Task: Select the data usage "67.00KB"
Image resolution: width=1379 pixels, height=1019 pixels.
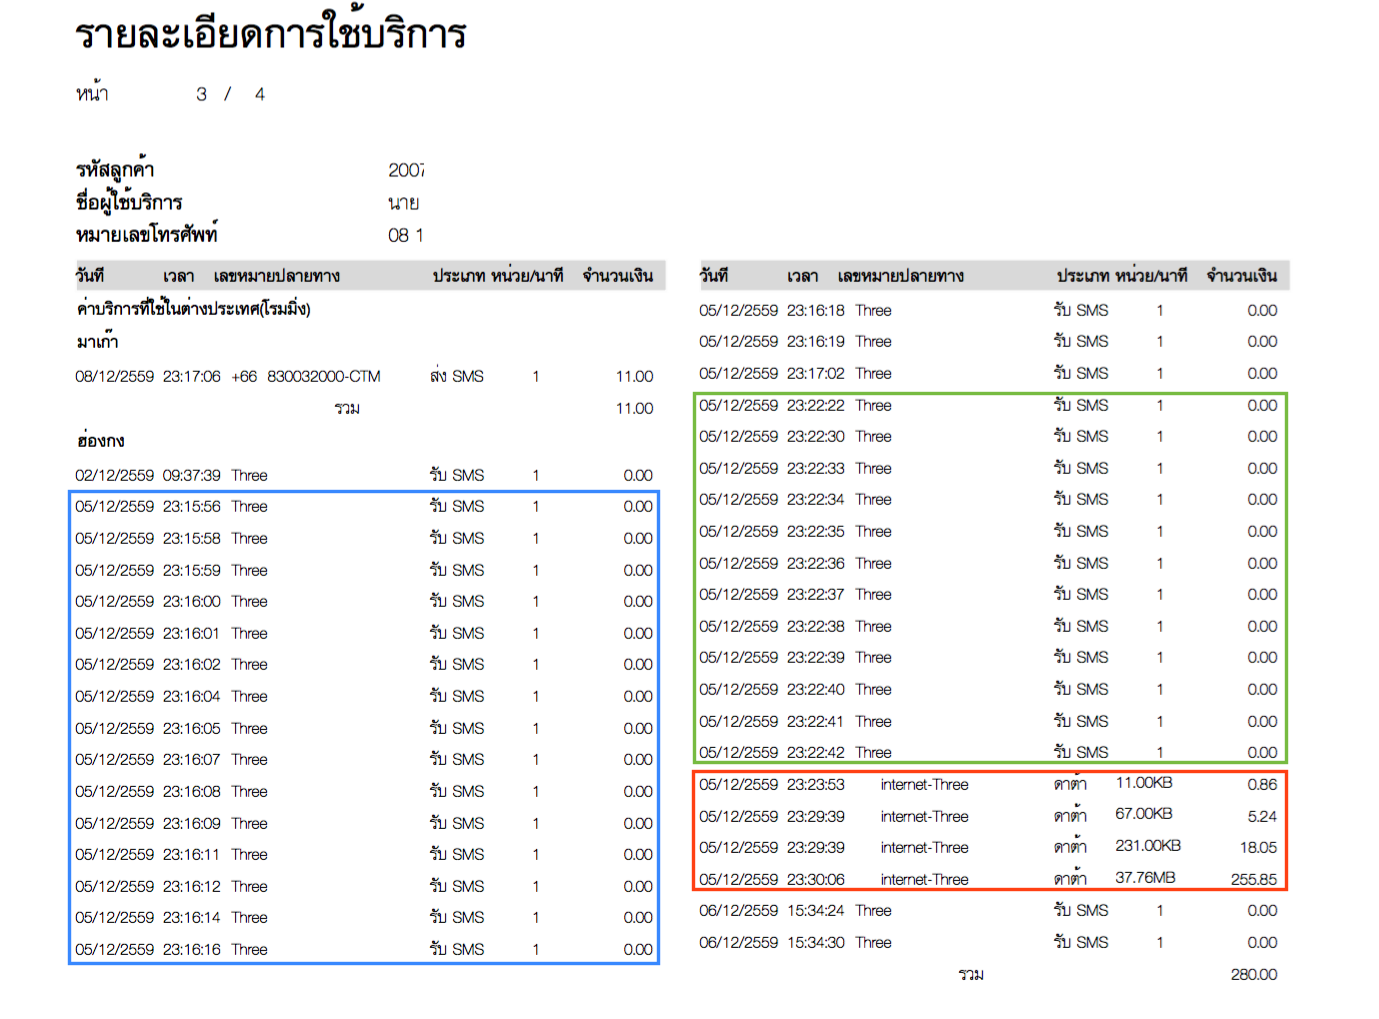Action: click(1144, 814)
